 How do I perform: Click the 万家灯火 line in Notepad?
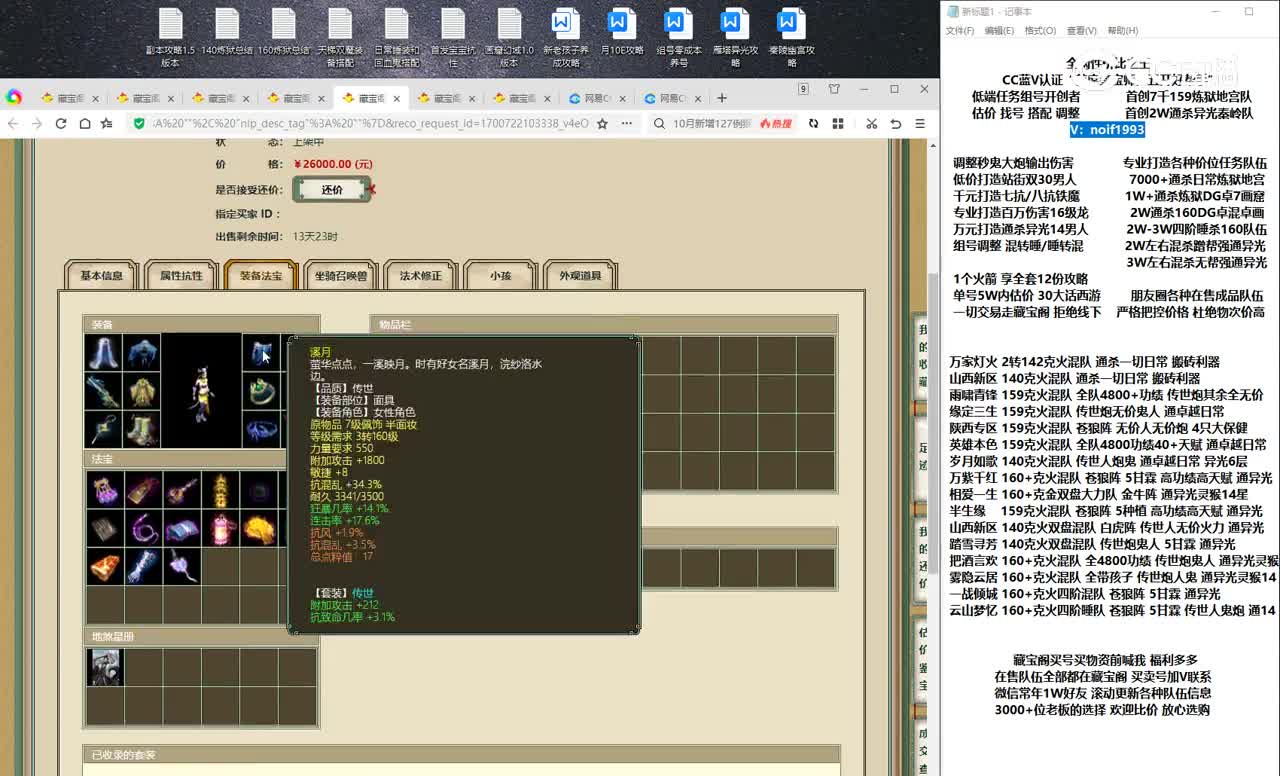(x=1084, y=362)
